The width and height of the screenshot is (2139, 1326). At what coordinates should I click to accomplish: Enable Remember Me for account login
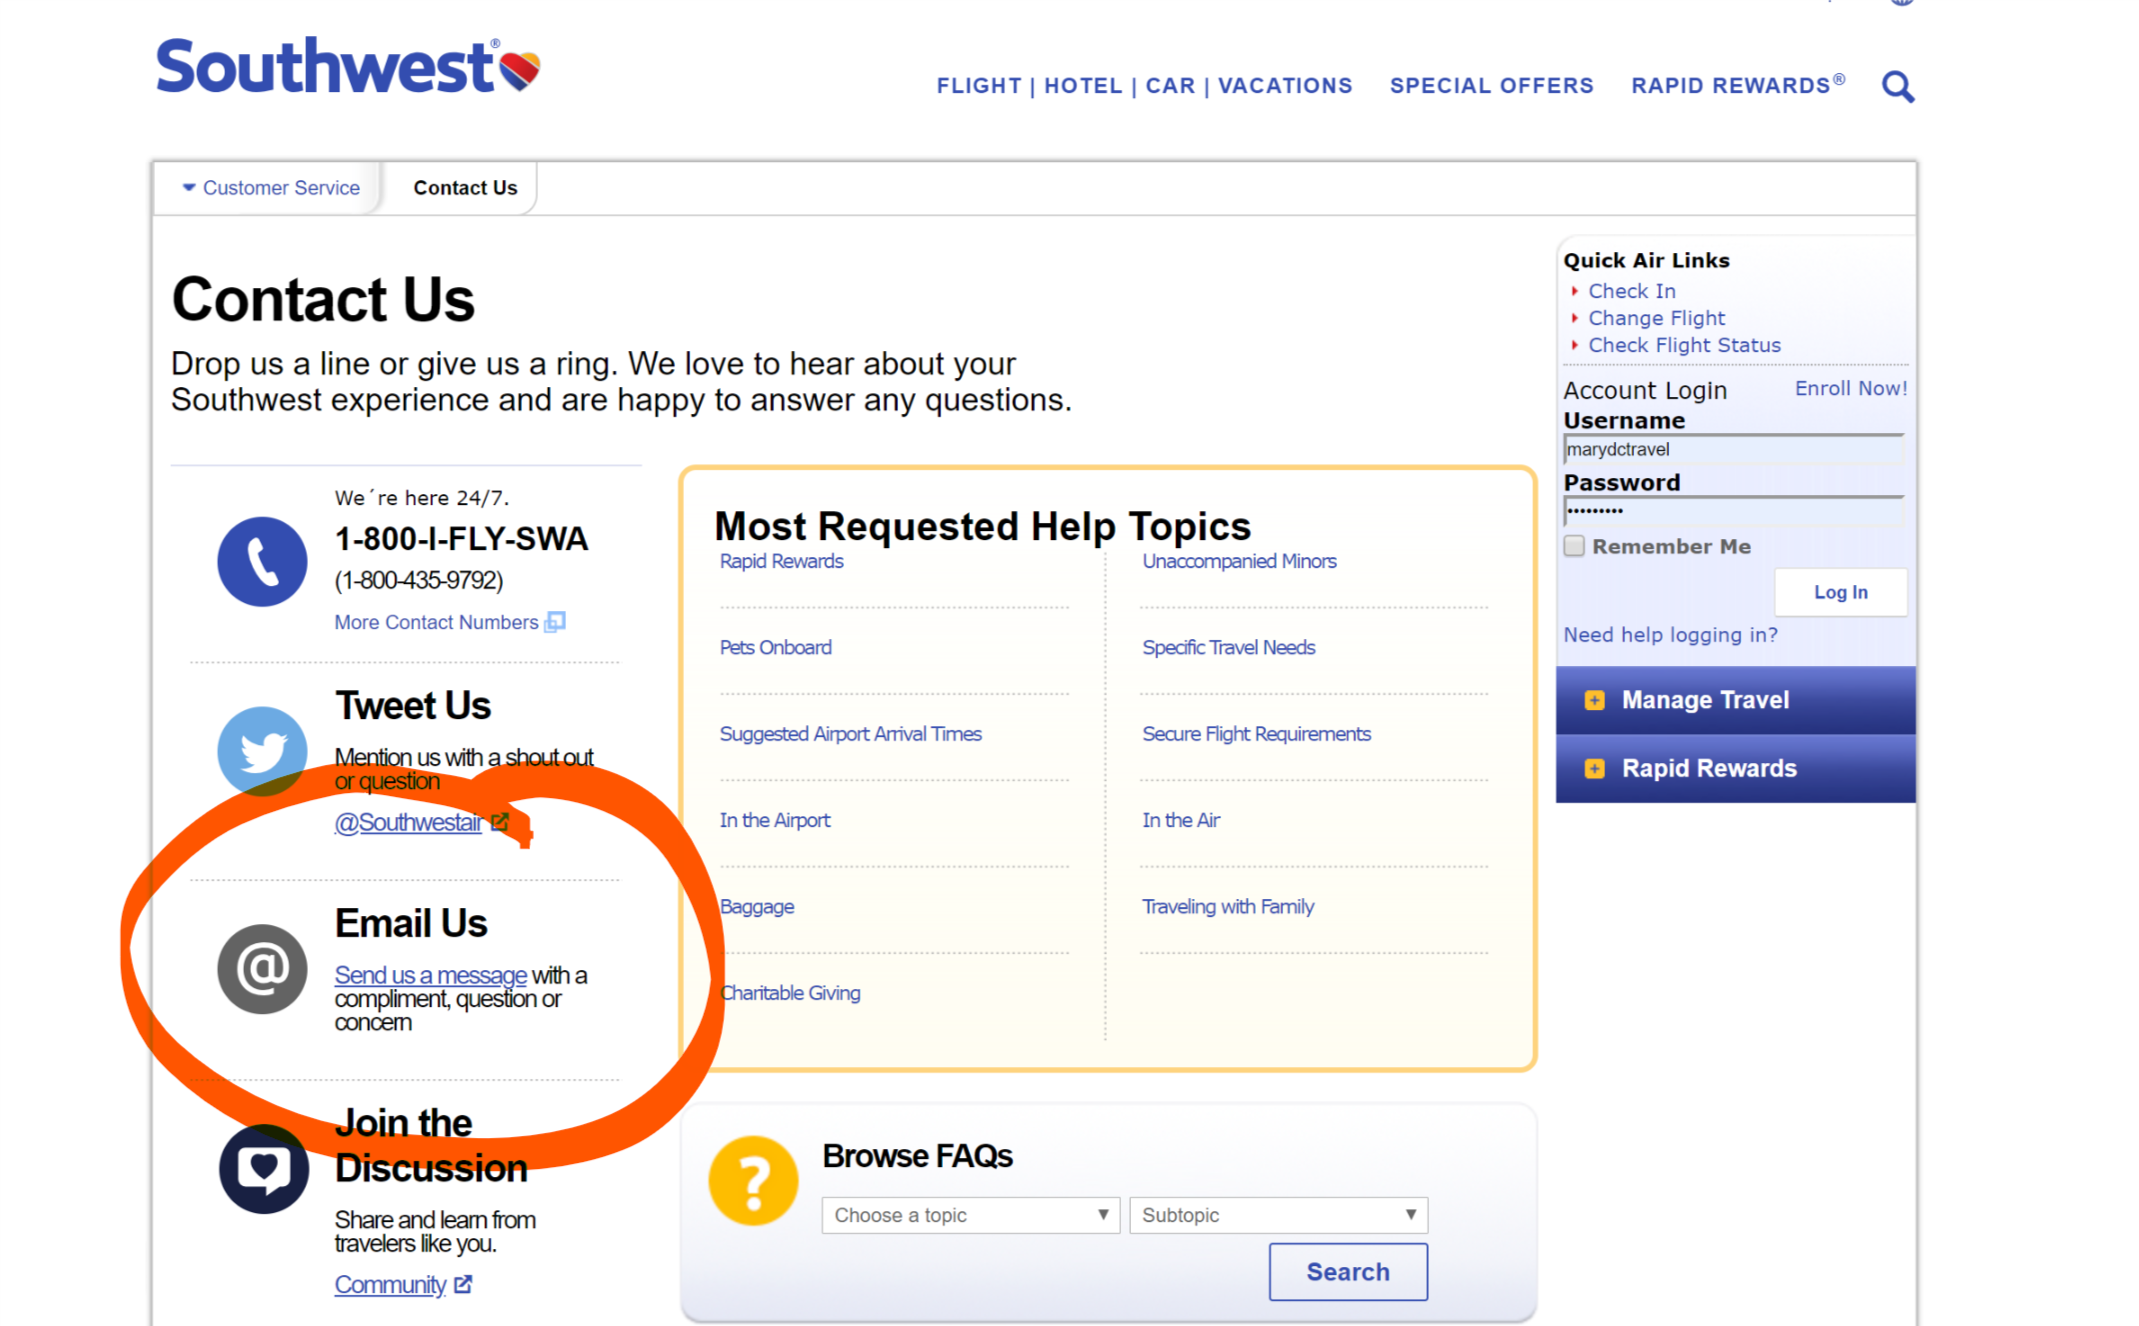1574,545
